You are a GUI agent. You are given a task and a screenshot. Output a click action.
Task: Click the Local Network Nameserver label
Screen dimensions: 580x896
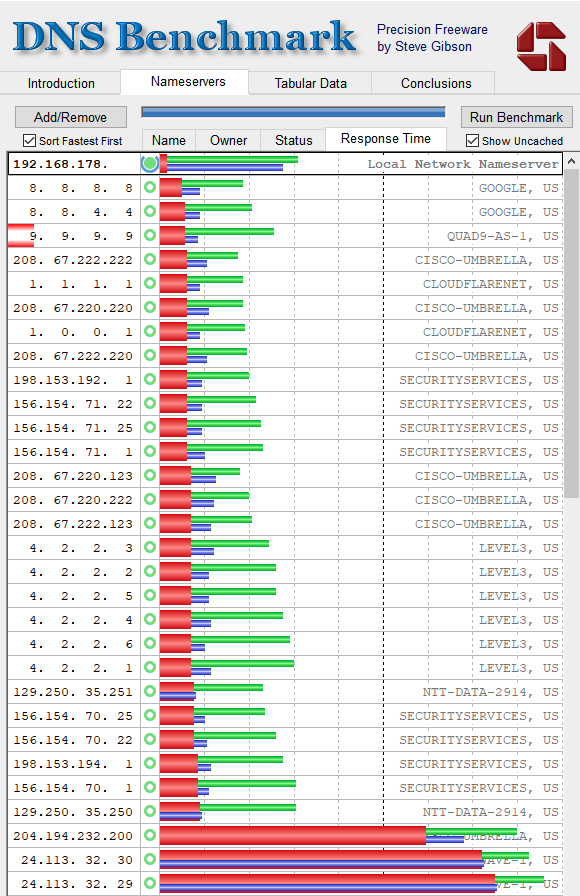tap(463, 164)
